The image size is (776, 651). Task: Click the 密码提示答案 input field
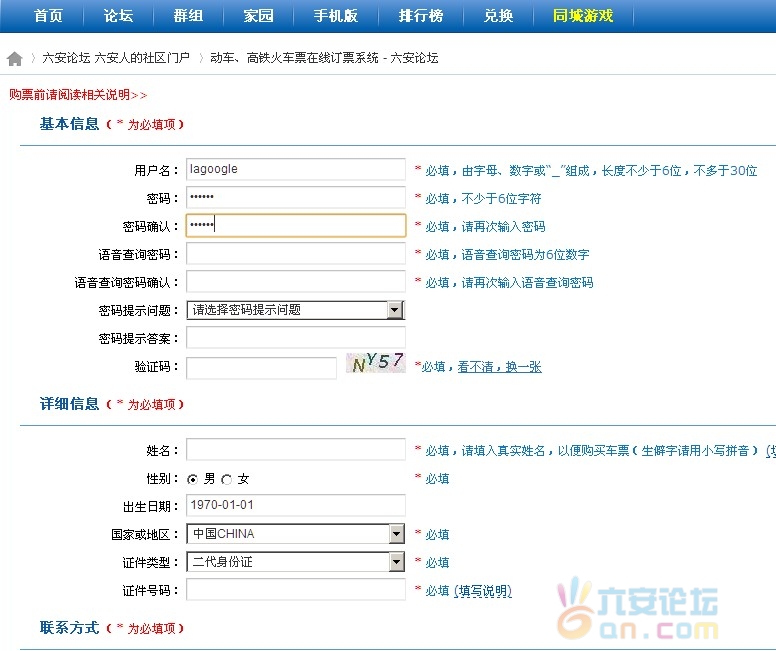click(x=296, y=338)
